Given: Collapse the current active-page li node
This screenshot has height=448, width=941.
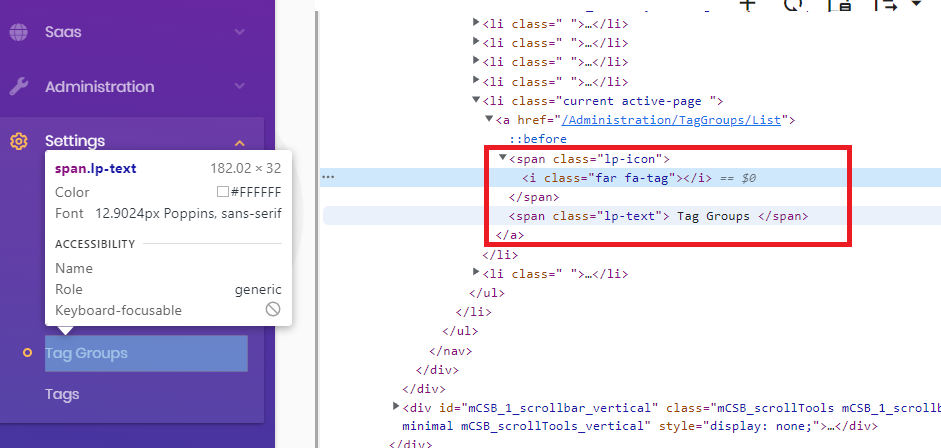Looking at the screenshot, I should click(x=477, y=101).
